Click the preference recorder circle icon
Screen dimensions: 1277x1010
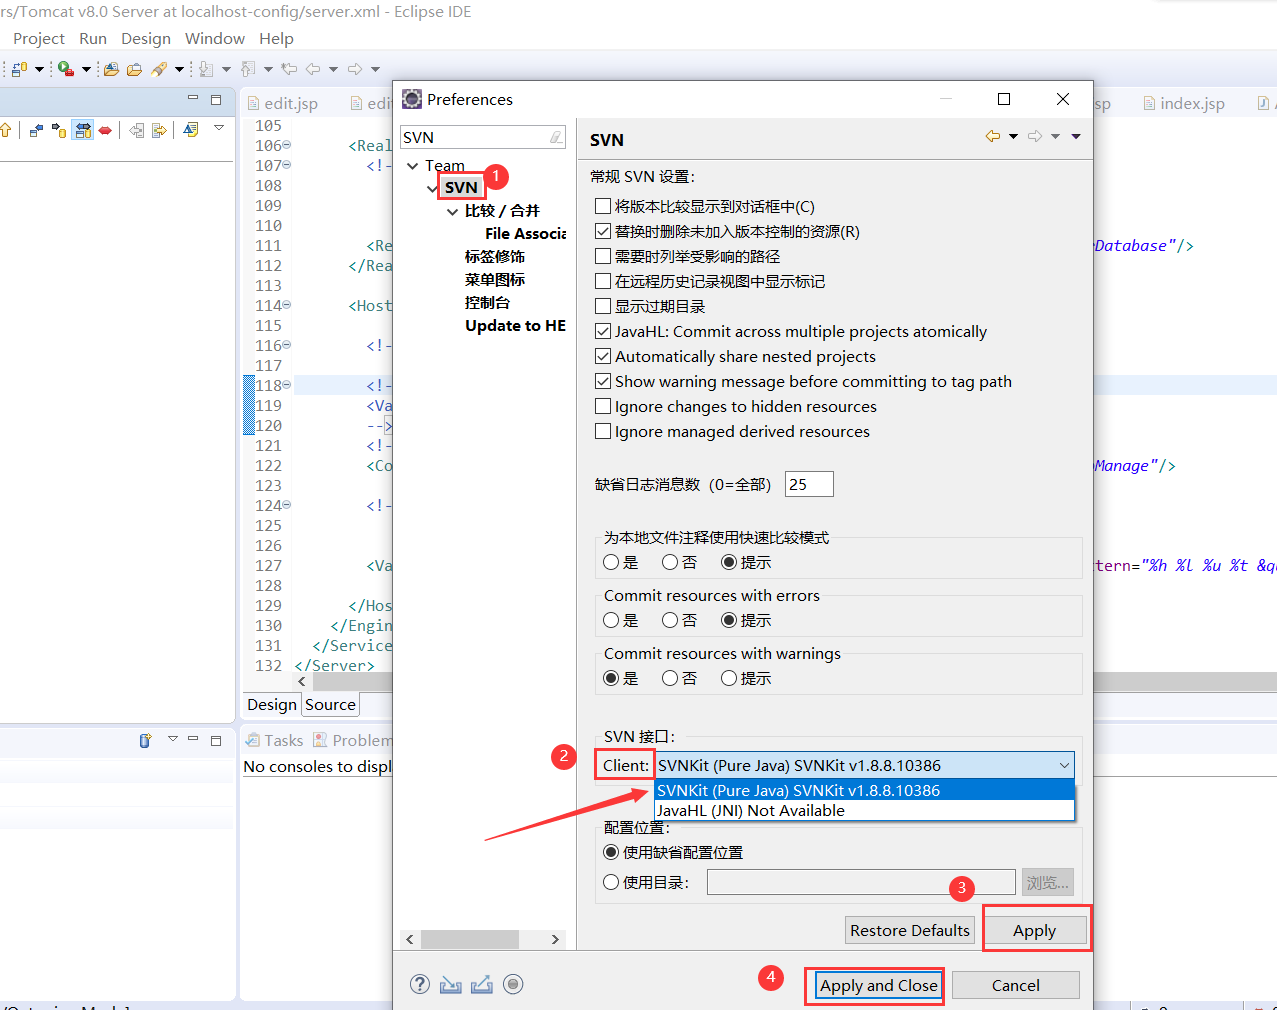coord(513,984)
